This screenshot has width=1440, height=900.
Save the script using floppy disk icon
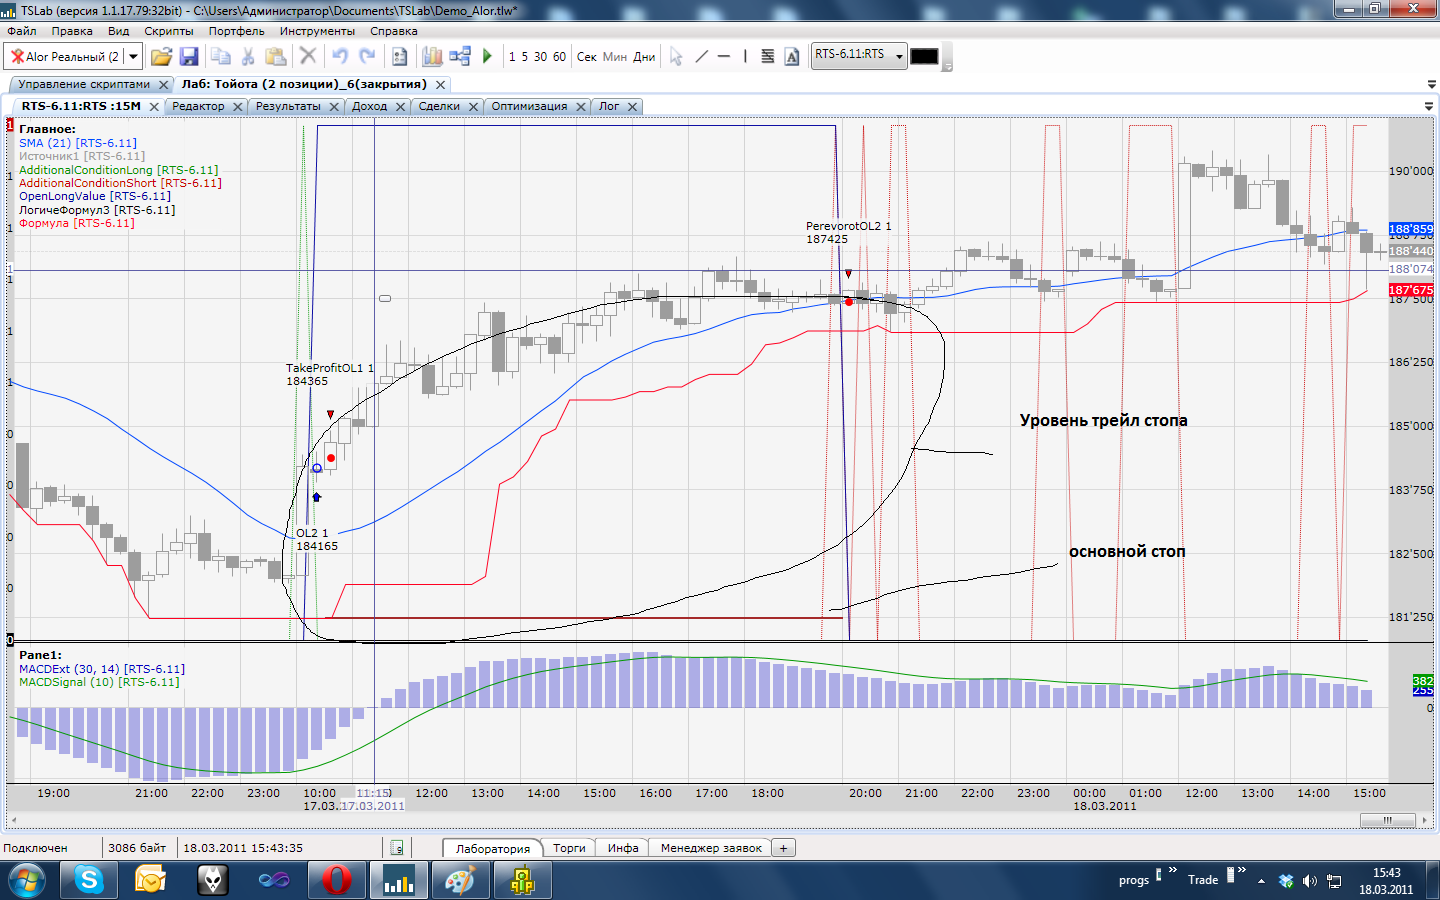pos(189,56)
